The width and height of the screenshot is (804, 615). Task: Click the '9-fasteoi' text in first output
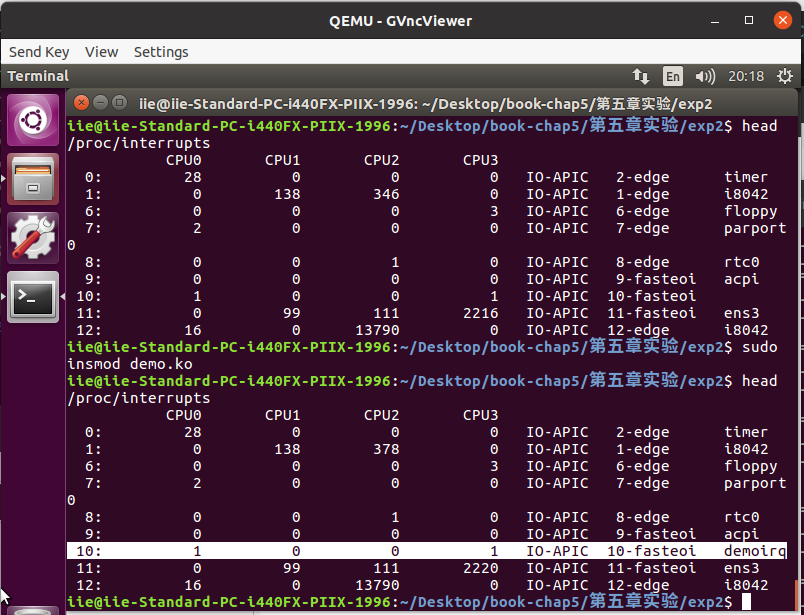click(x=656, y=280)
